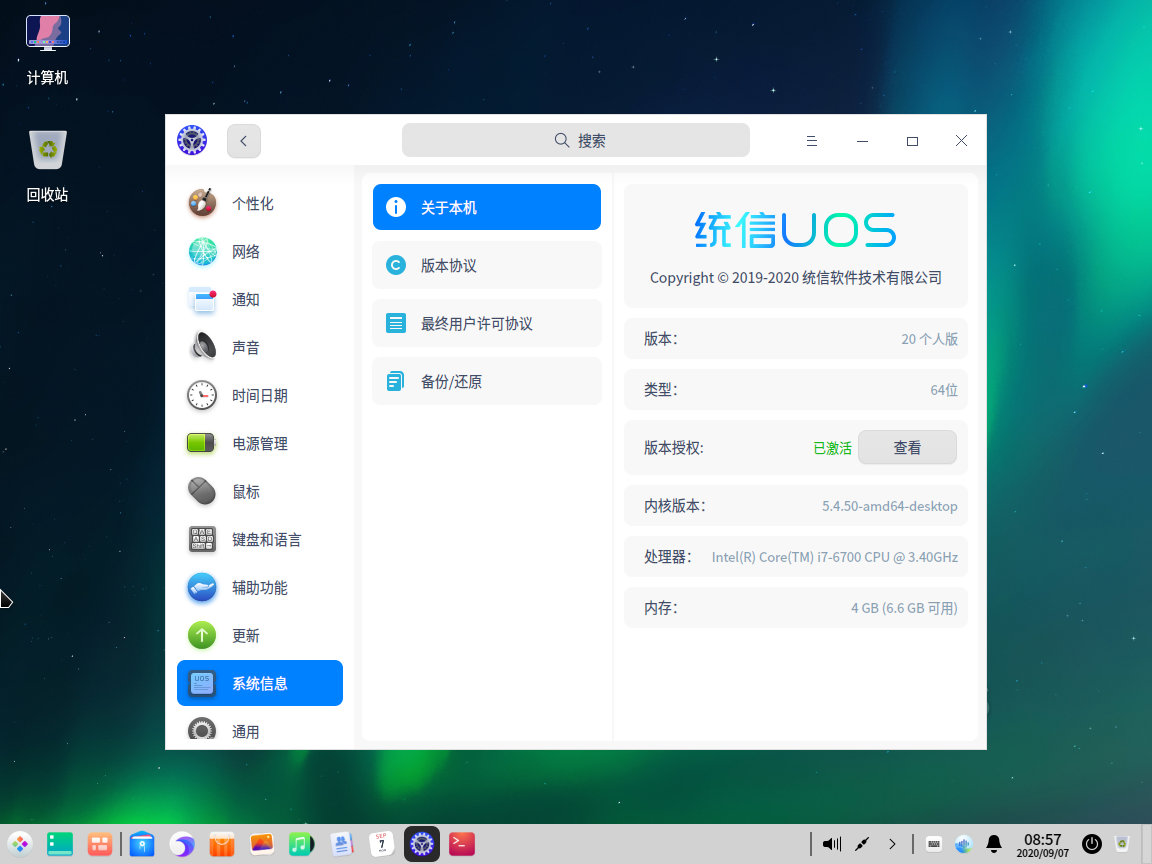Click the kernel version 5.4.50-amd64-desktop
1152x864 pixels.
889,506
